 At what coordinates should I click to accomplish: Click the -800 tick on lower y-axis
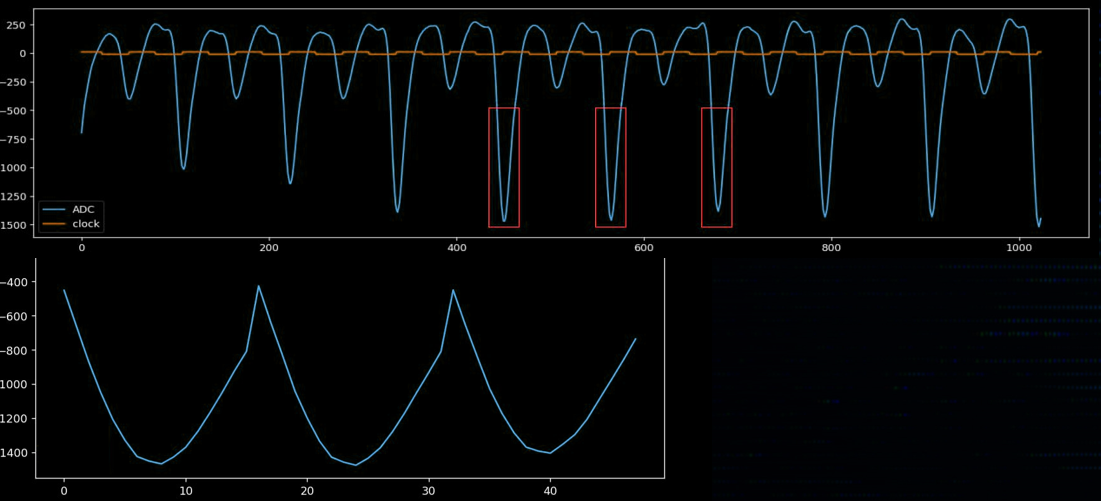pos(13,351)
